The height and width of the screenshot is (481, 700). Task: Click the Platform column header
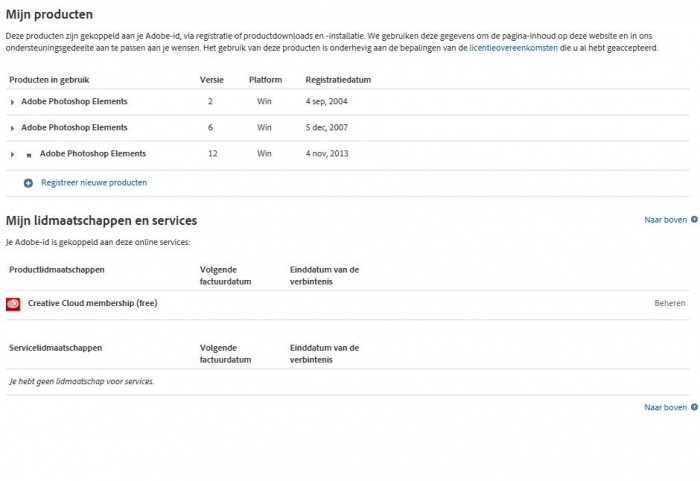click(x=266, y=80)
